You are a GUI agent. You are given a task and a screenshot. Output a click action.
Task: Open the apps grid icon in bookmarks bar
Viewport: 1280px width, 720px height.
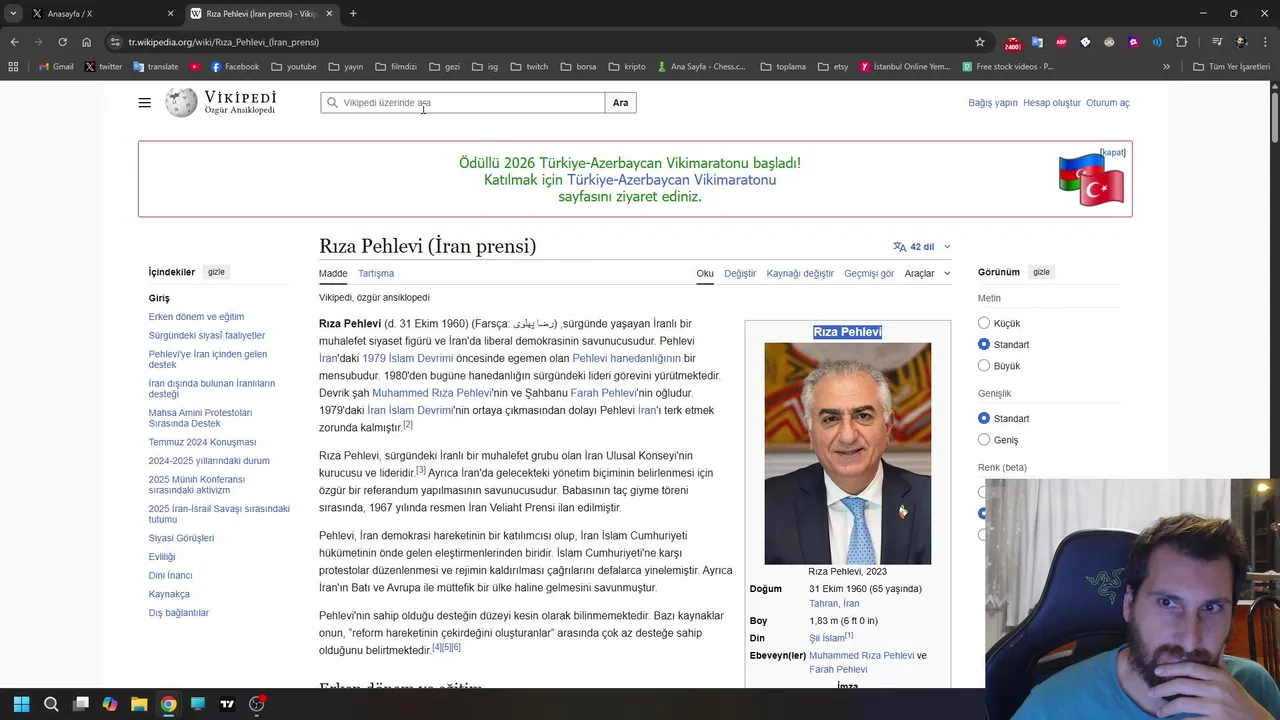pos(13,67)
